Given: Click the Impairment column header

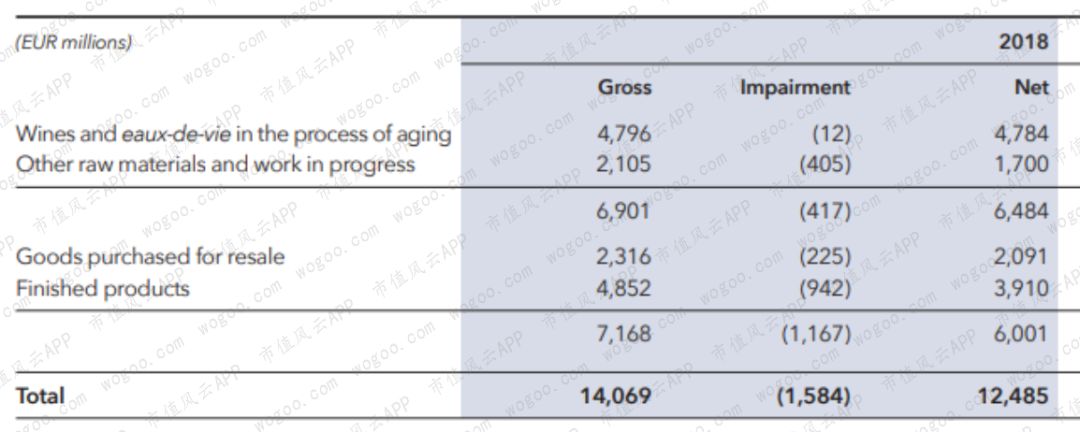Looking at the screenshot, I should point(795,87).
